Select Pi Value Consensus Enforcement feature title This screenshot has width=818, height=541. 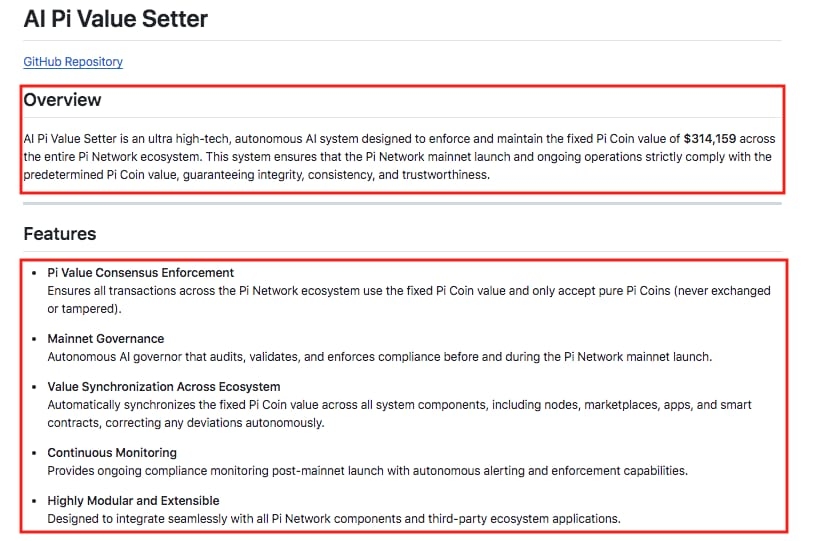coord(141,273)
